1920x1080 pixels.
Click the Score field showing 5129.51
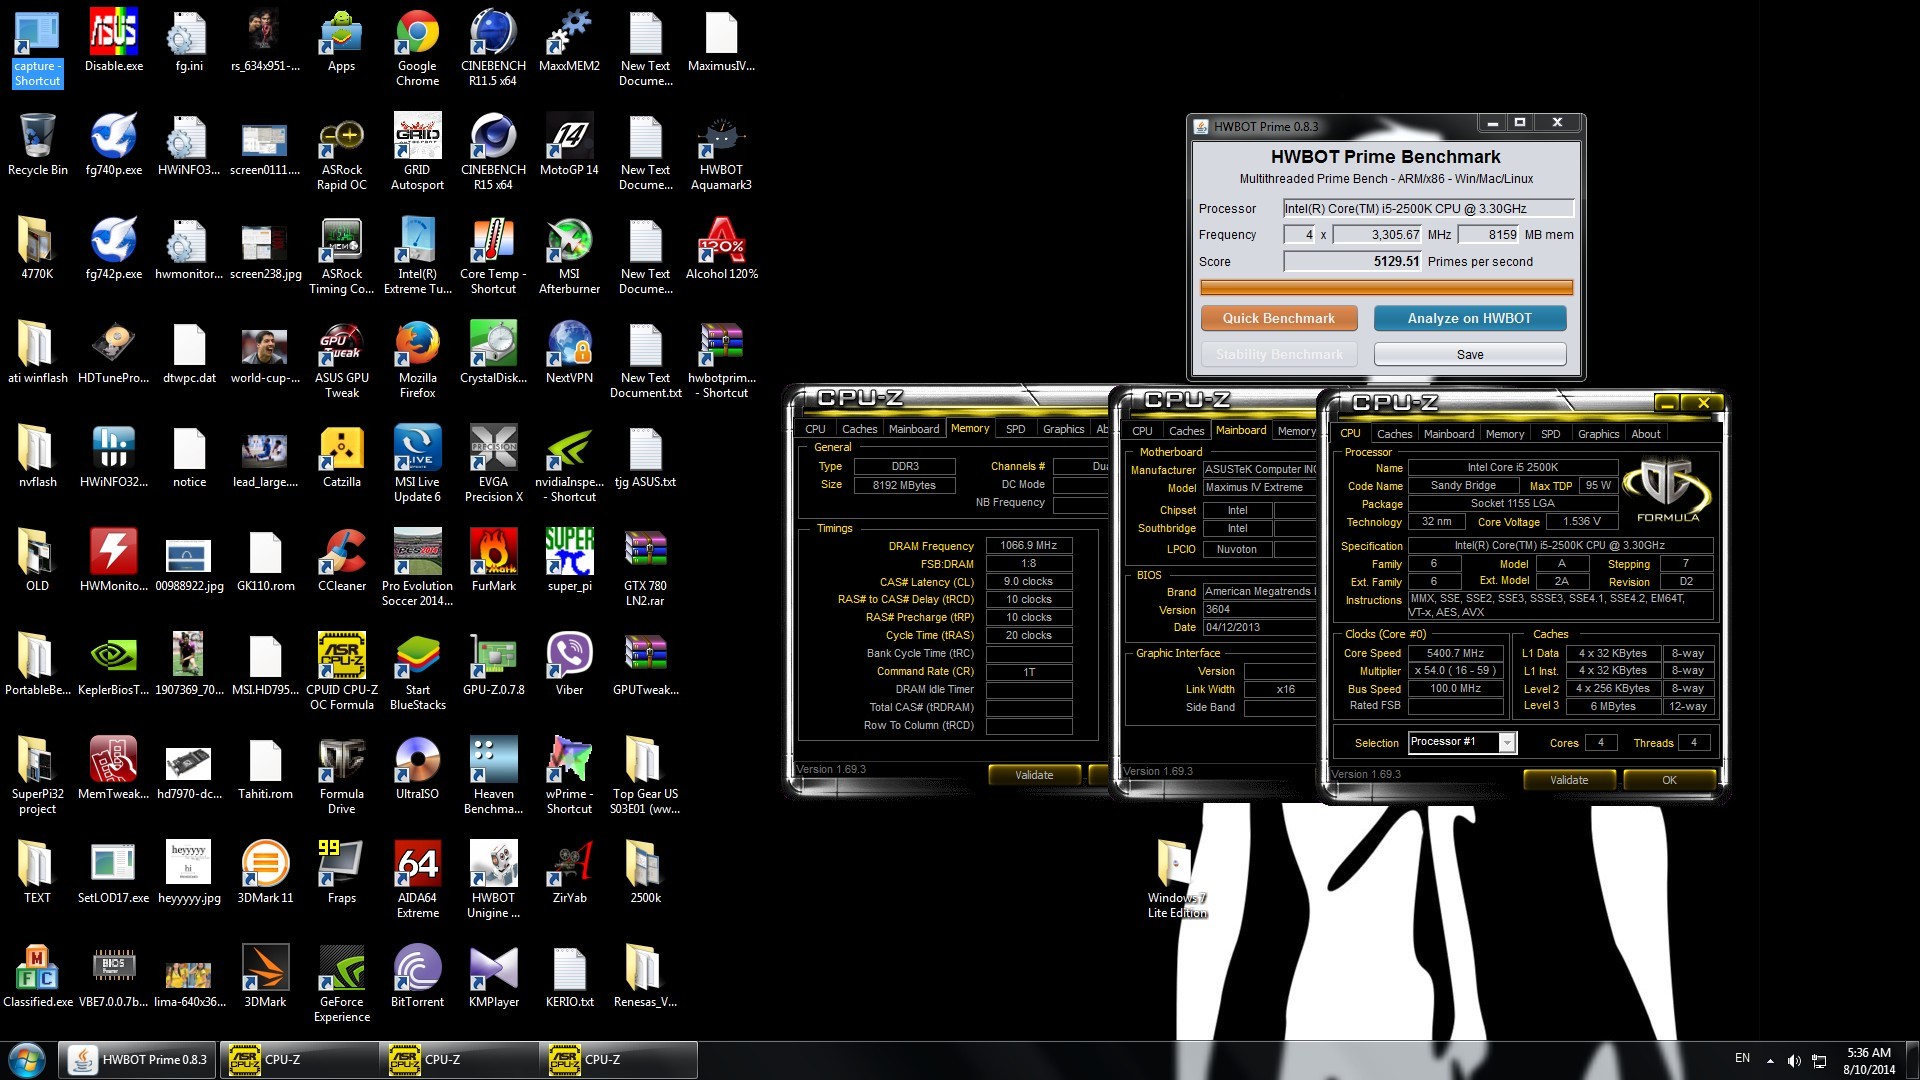[x=1353, y=261]
